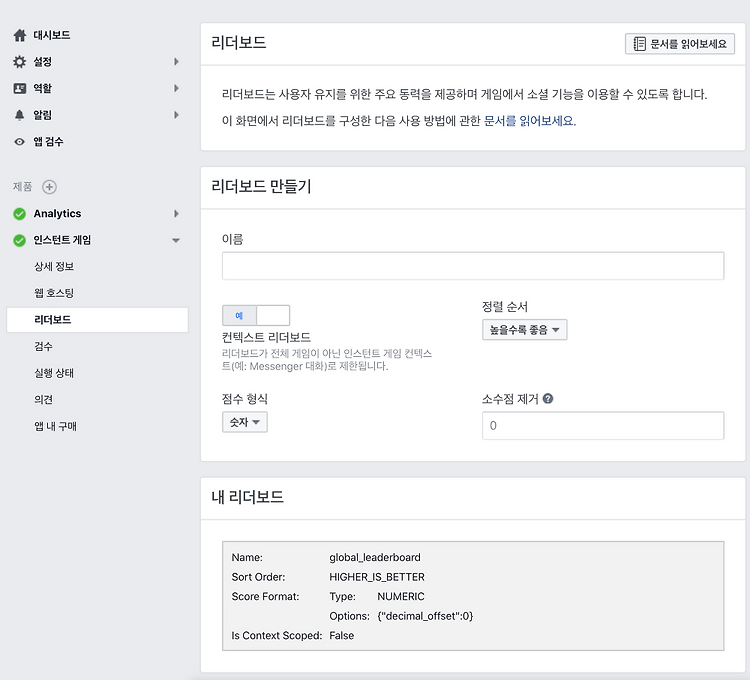Click the green check icon beside 인스턴트 게임
750x680 pixels.
(x=20, y=240)
